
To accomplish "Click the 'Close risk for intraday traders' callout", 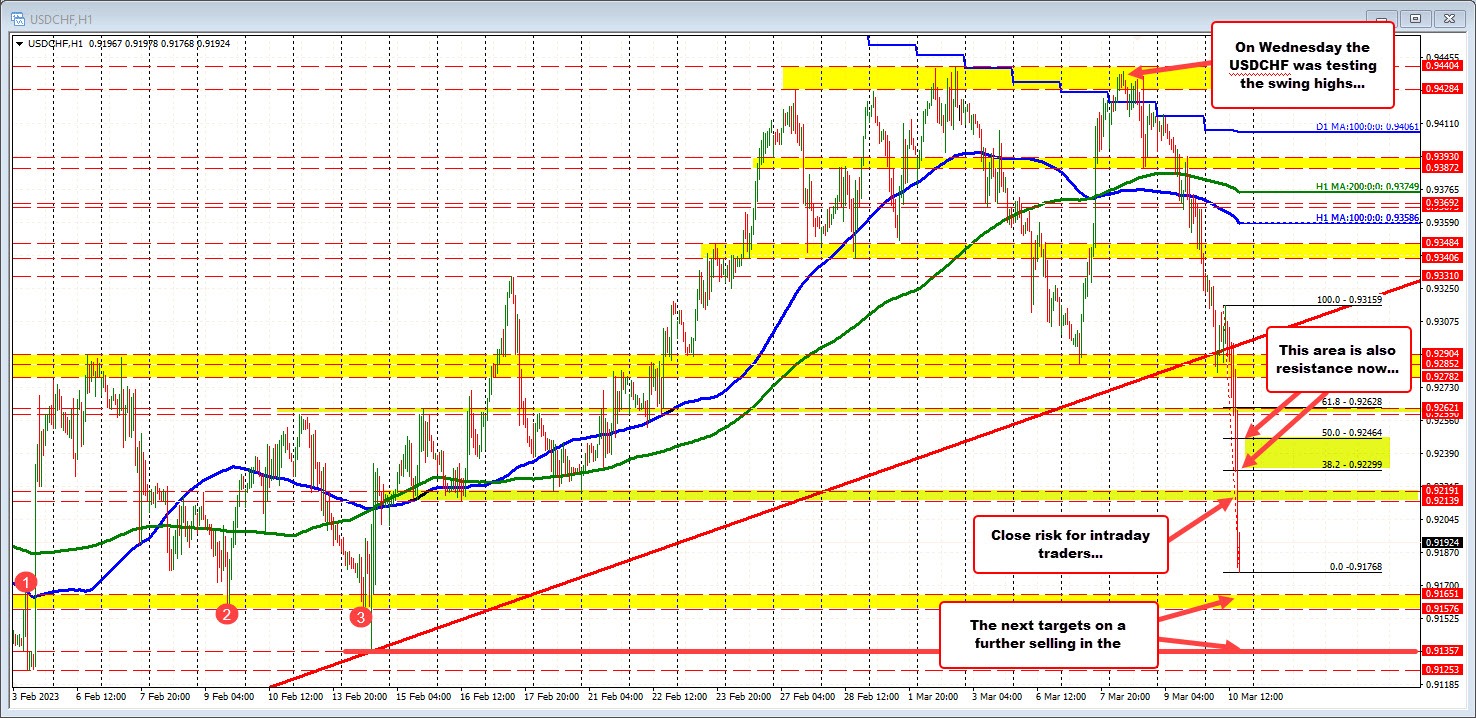I will point(1069,544).
